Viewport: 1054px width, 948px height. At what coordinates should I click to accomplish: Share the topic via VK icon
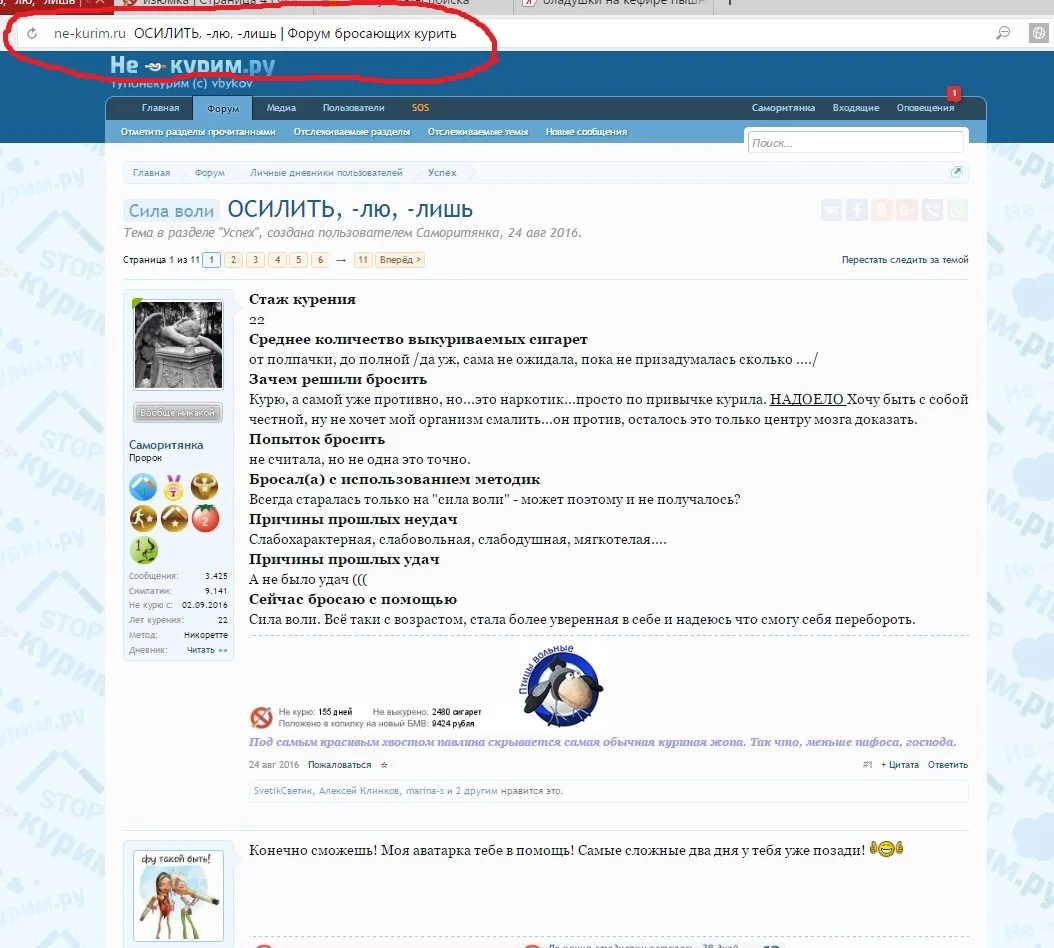click(x=830, y=209)
